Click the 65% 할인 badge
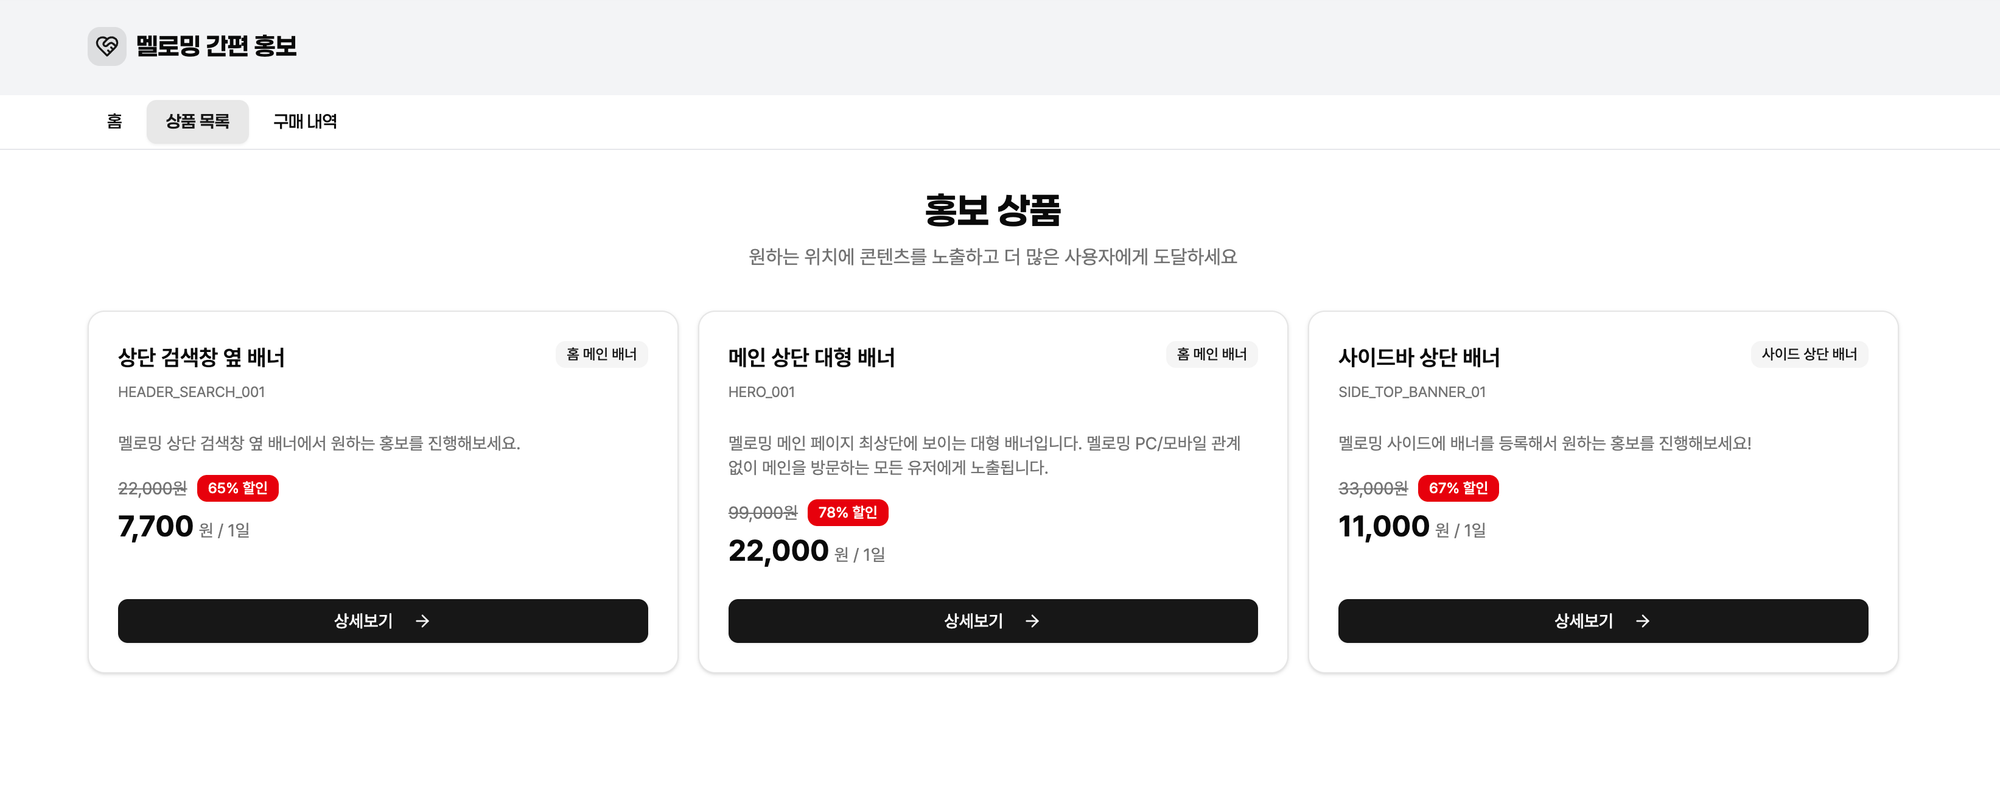The height and width of the screenshot is (788, 2000). [x=238, y=488]
